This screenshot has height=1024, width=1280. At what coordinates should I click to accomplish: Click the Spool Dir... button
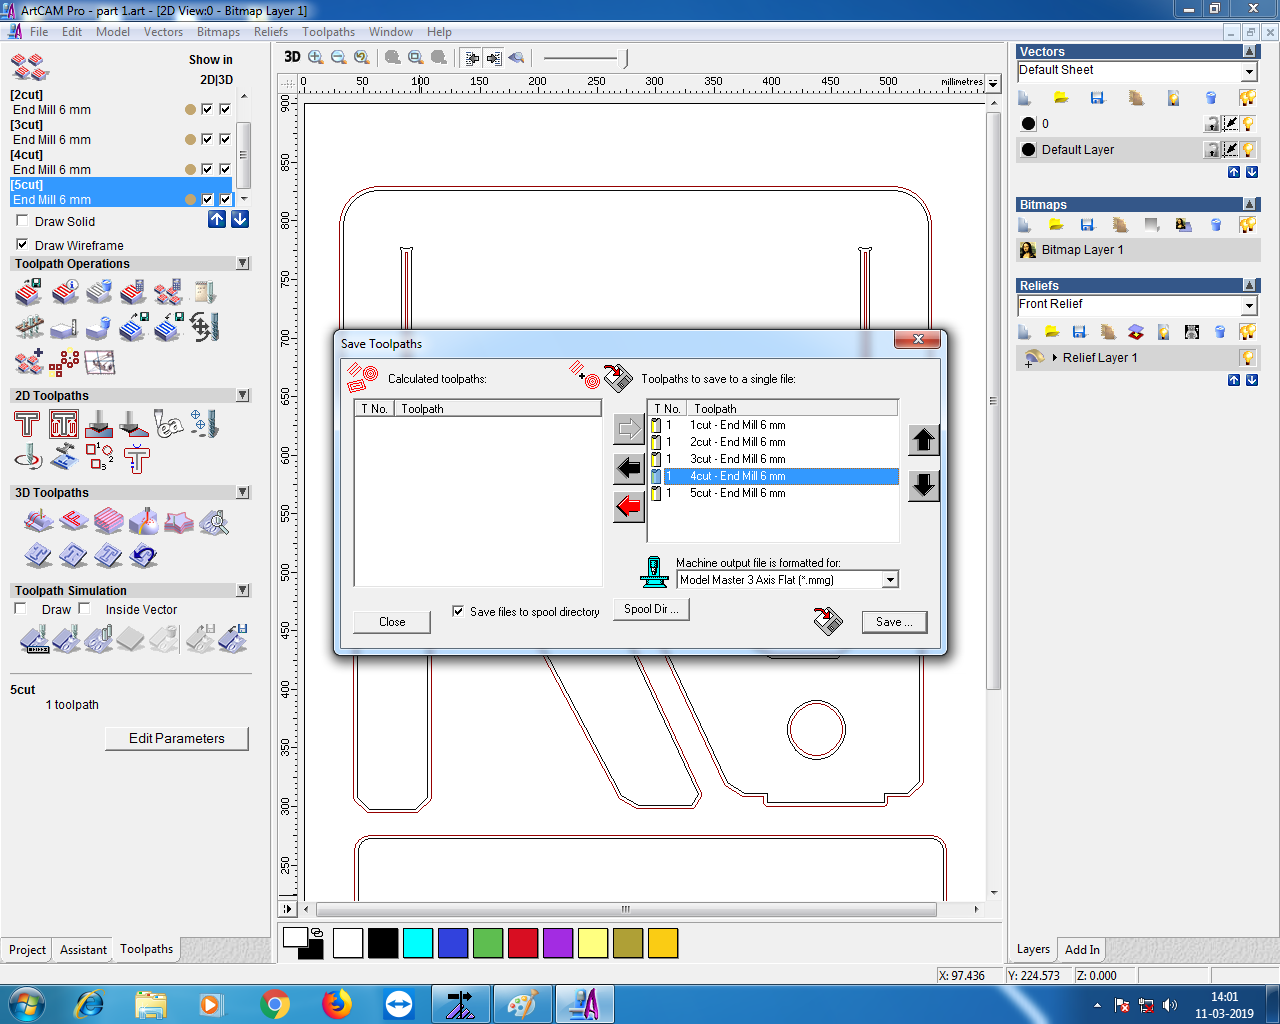(651, 609)
